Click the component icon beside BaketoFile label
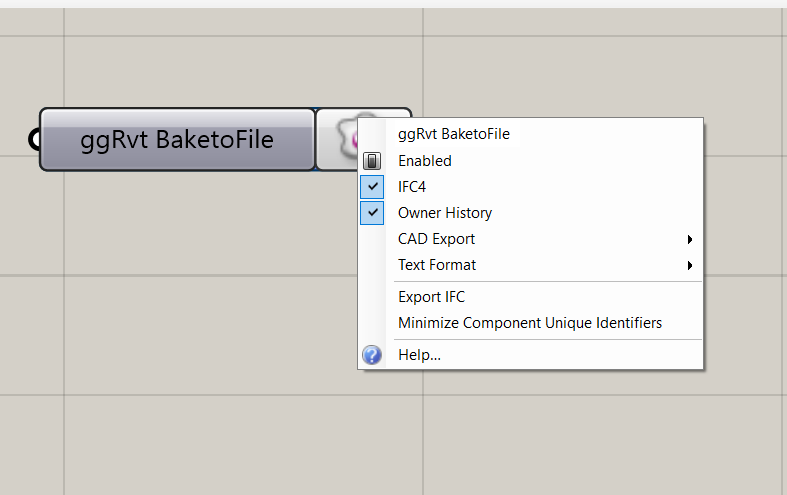 coord(346,137)
